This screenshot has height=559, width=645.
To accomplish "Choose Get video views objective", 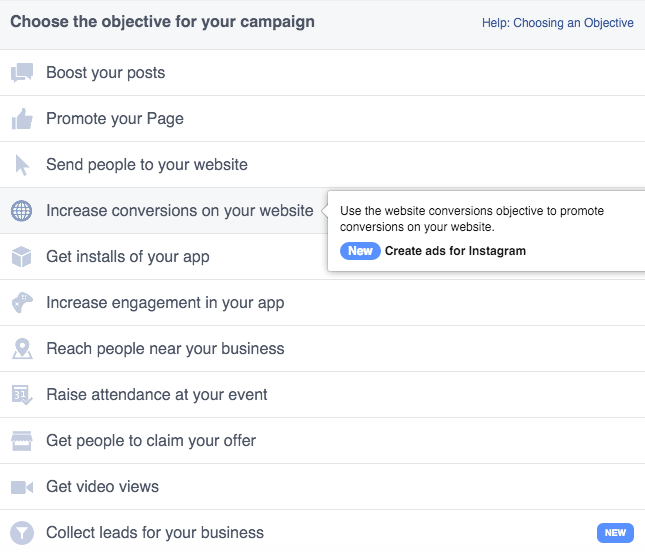I will coord(102,487).
